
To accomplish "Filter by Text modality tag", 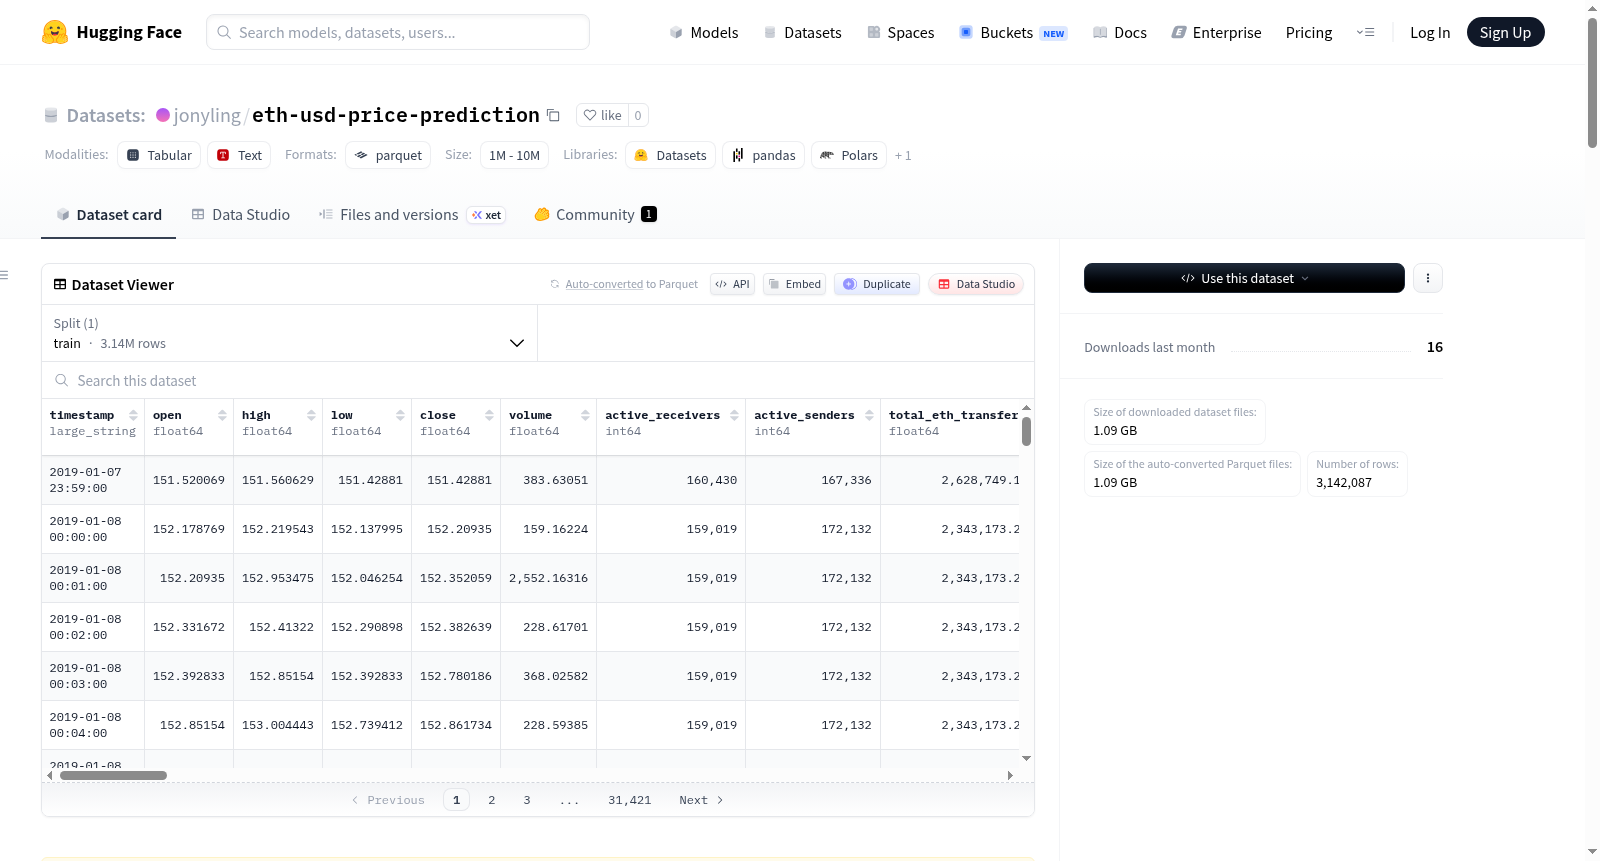I will [239, 155].
